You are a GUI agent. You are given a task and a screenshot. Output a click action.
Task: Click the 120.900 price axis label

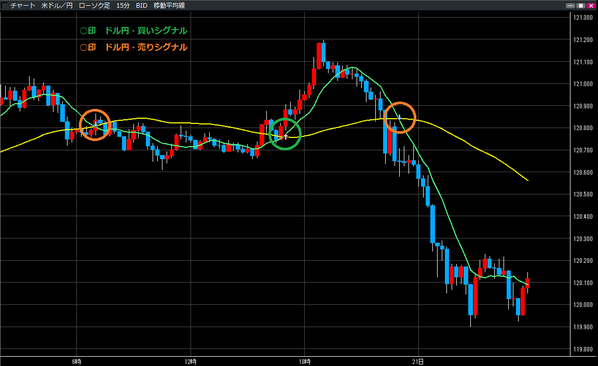[x=583, y=106]
